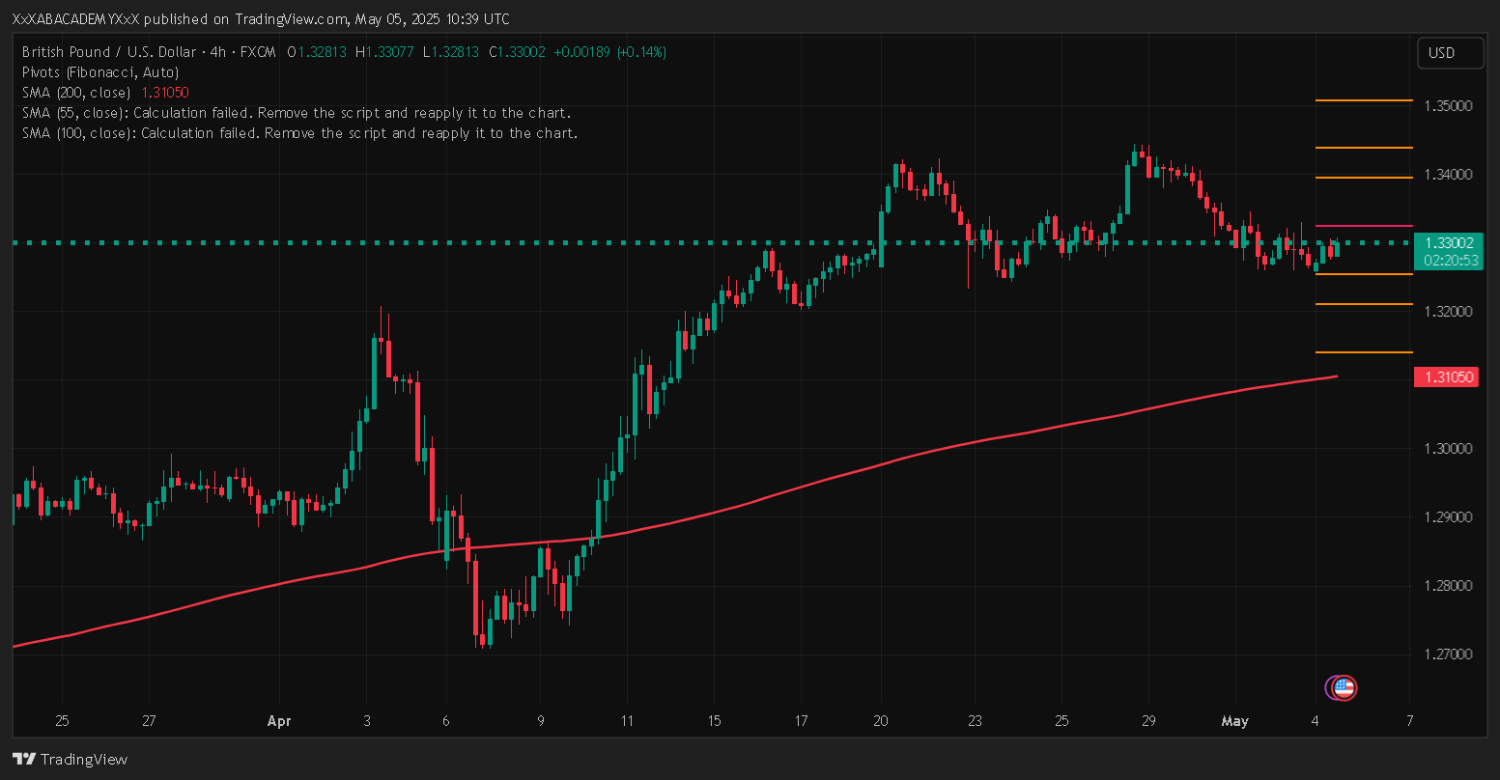Screen dimensions: 1500x780
Task: Click the 1.30000 label on price axis
Action: [x=1447, y=448]
